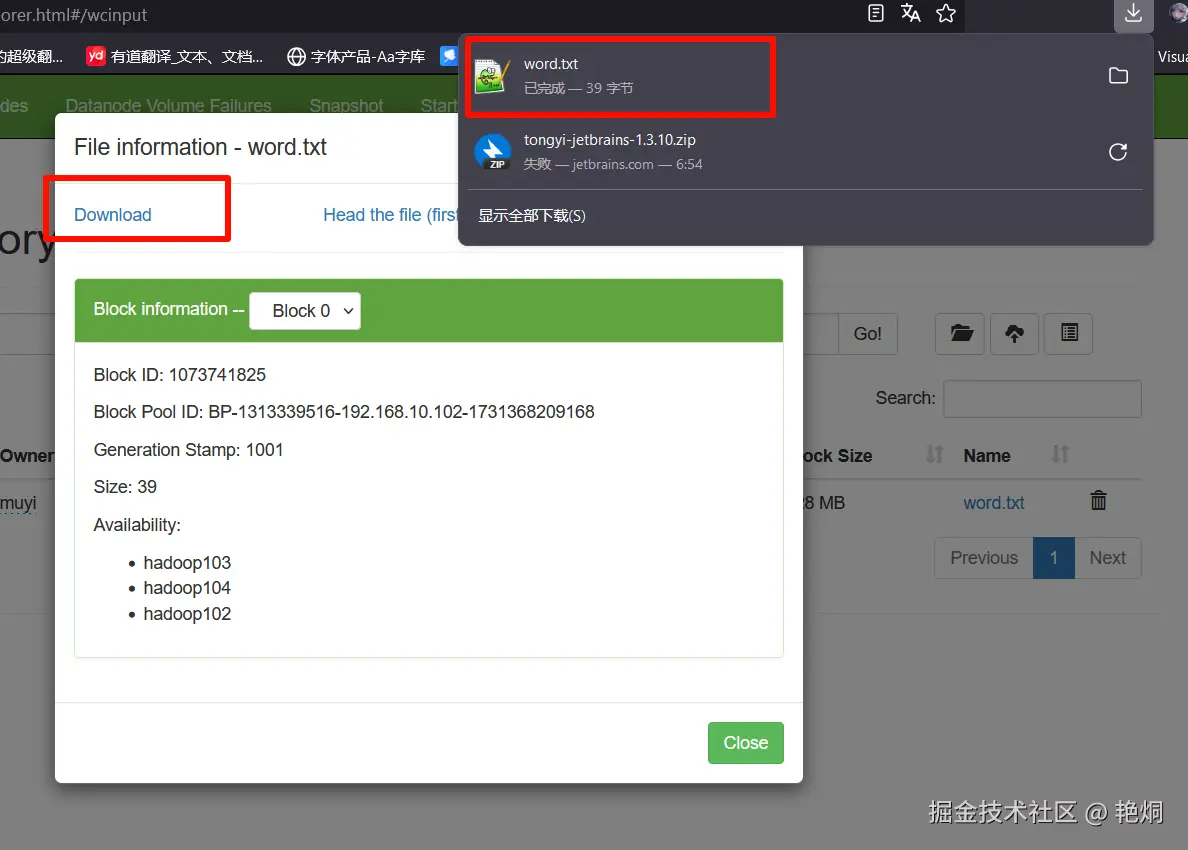The height and width of the screenshot is (850, 1188).
Task: Click Size: 39 text
Action: (x=125, y=487)
